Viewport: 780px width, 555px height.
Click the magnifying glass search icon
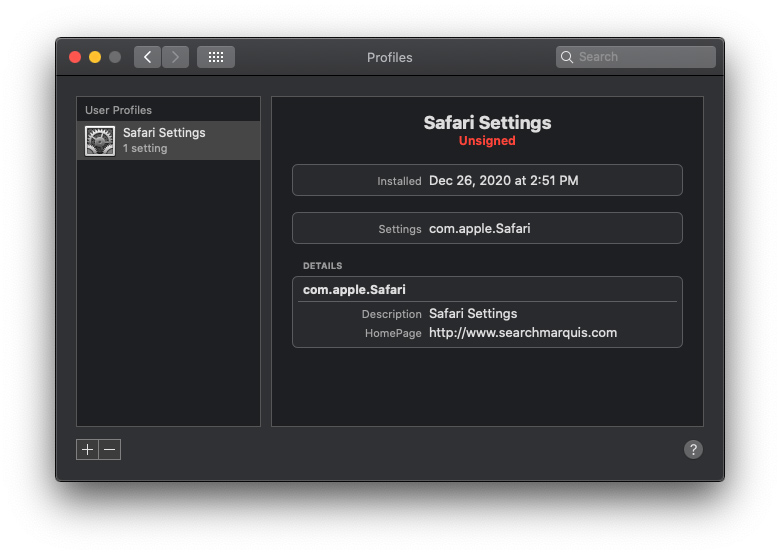click(x=567, y=57)
